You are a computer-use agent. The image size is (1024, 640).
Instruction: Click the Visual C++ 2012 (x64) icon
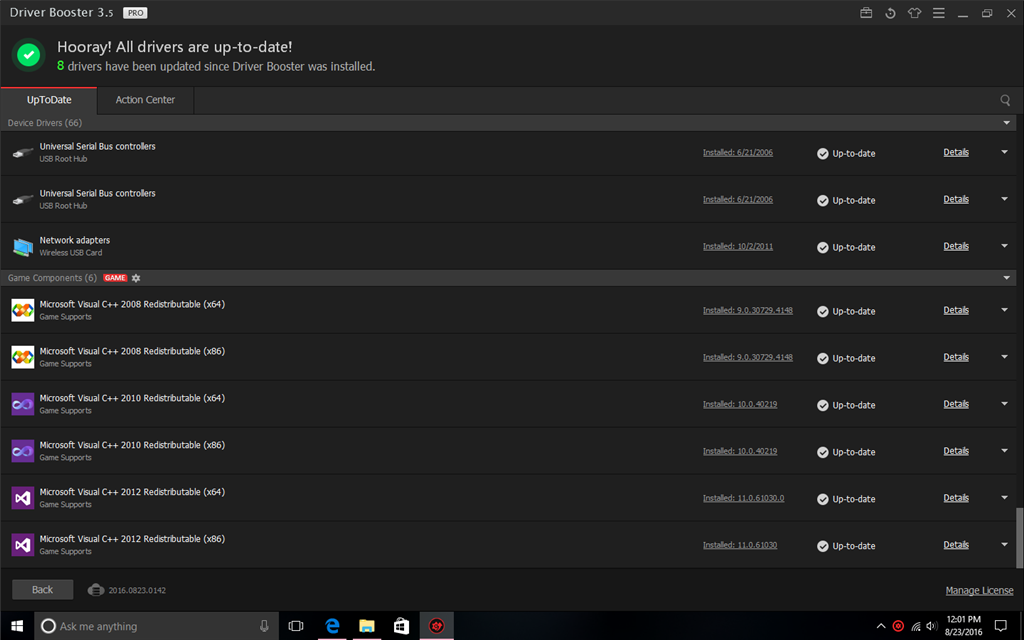pos(23,498)
